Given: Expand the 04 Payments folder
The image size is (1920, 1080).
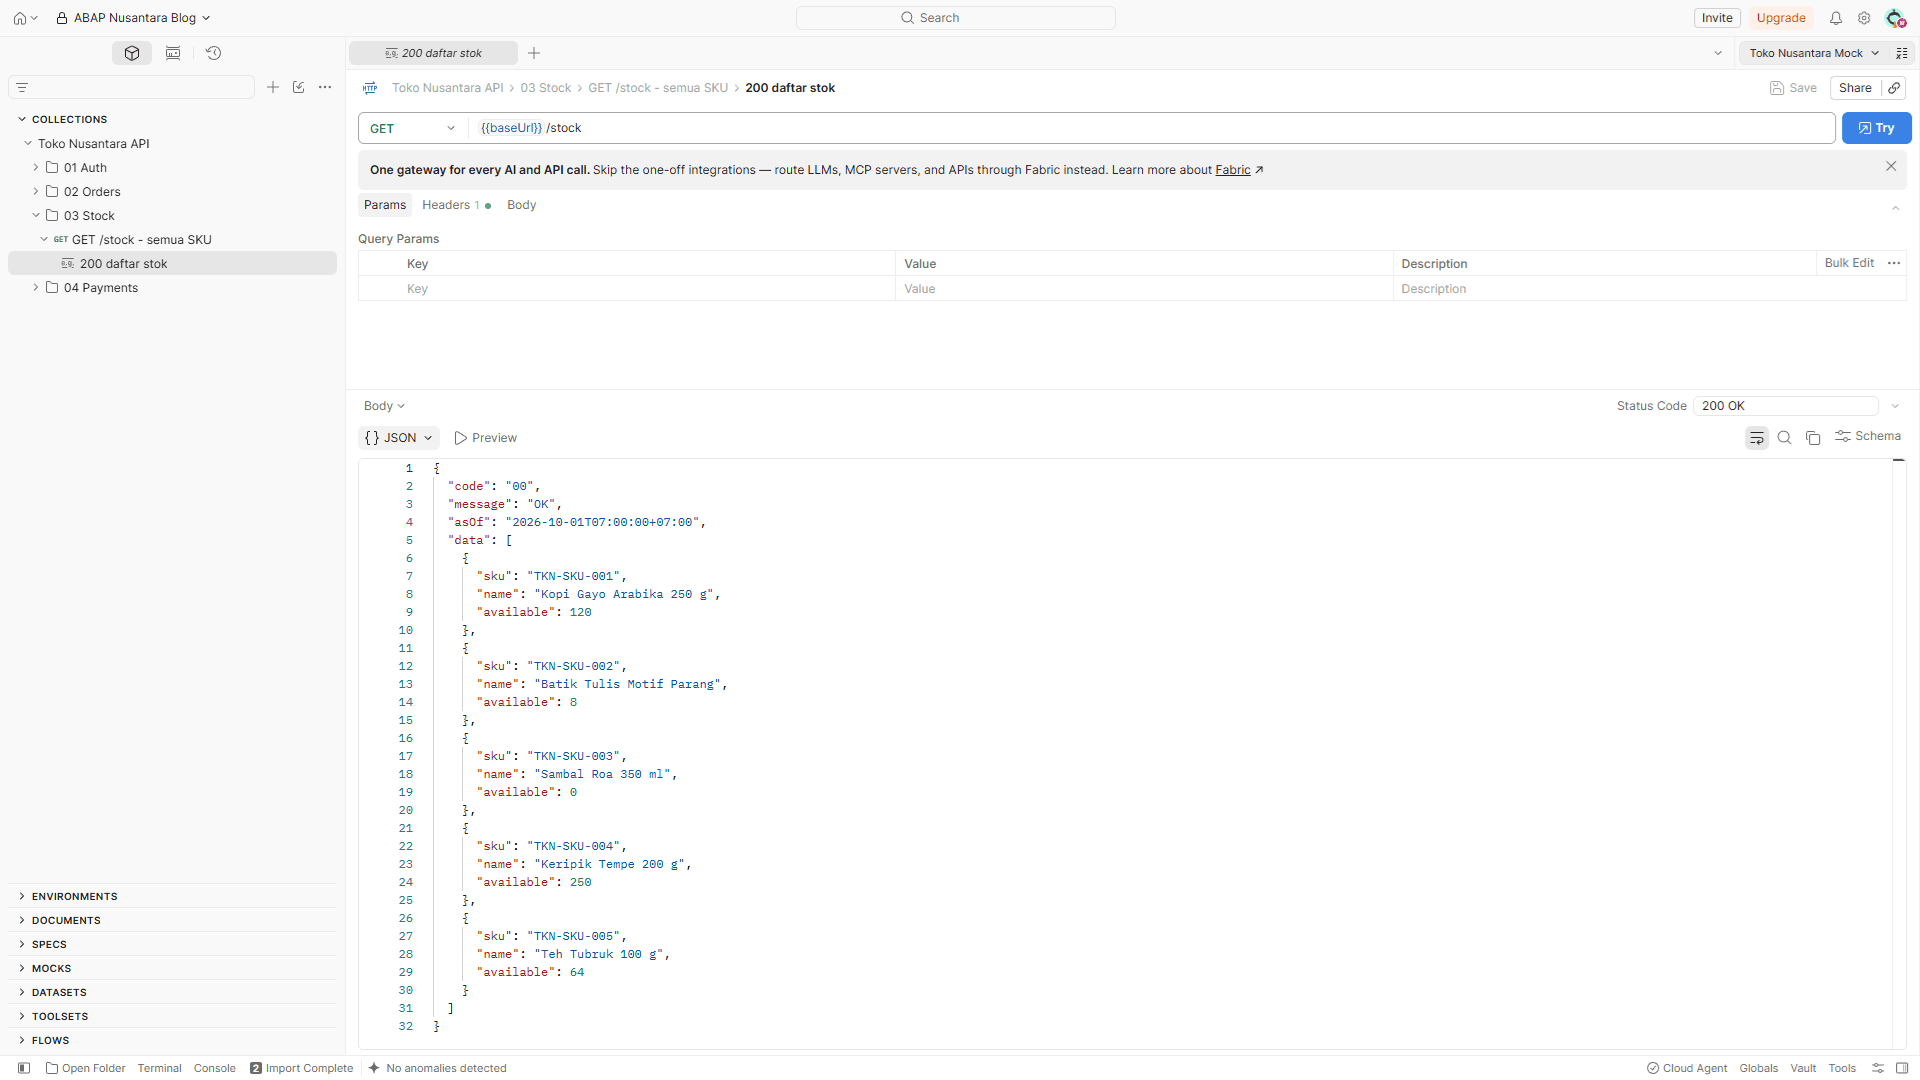Looking at the screenshot, I should tap(36, 287).
